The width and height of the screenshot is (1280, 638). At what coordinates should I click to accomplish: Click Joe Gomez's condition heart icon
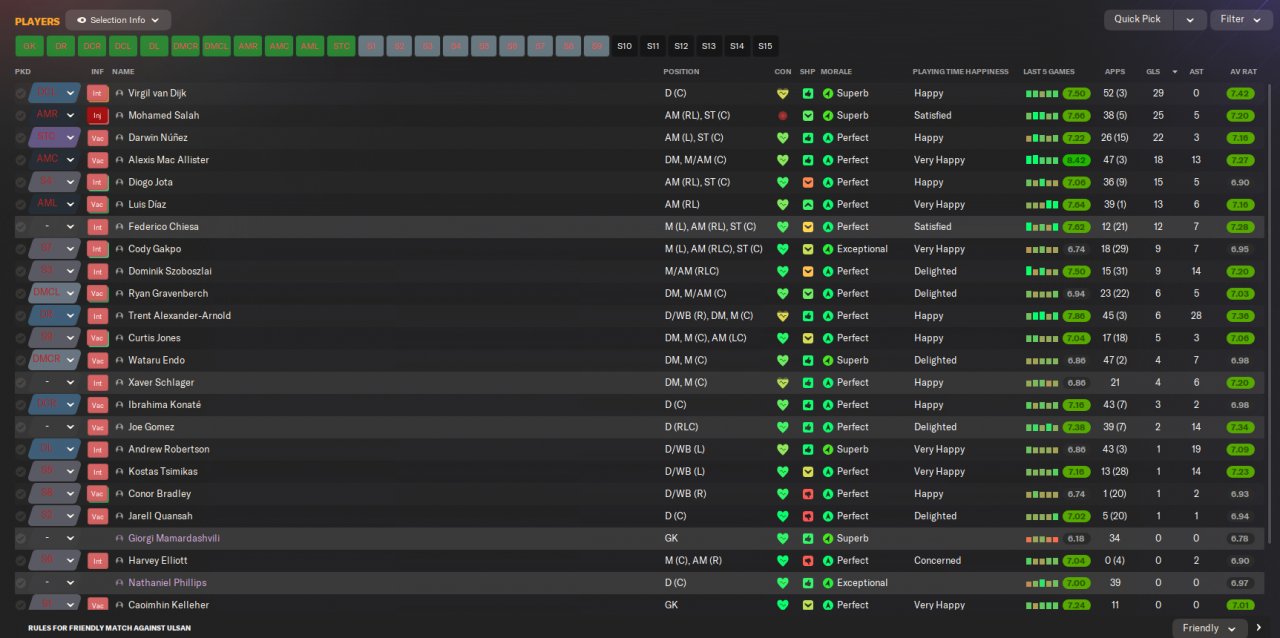click(782, 427)
